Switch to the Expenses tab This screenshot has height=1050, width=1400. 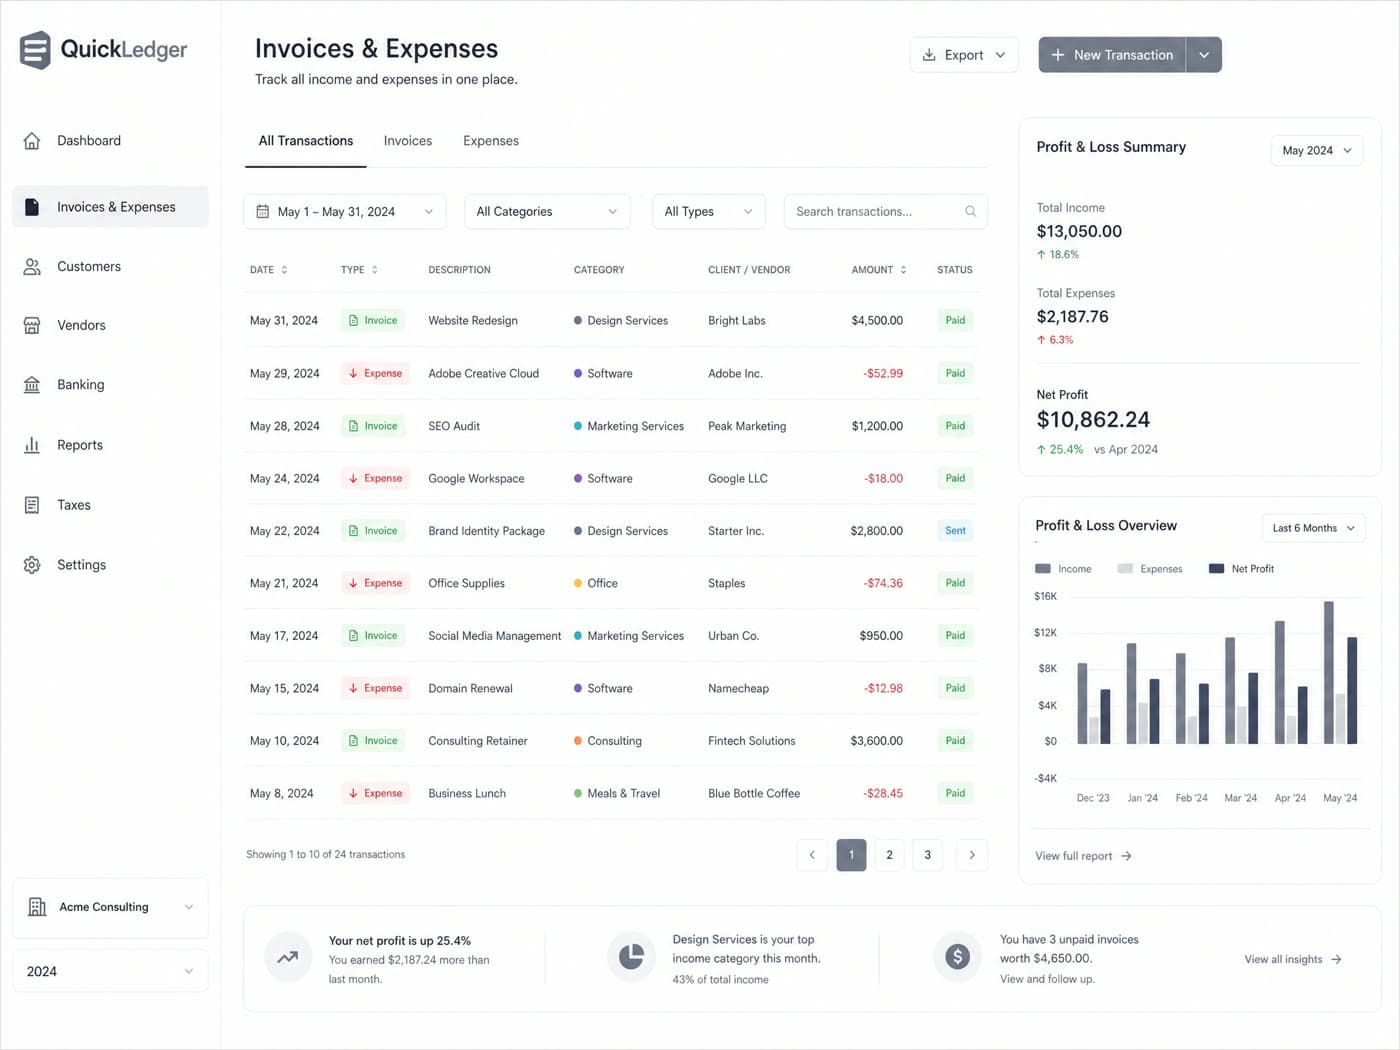point(491,141)
